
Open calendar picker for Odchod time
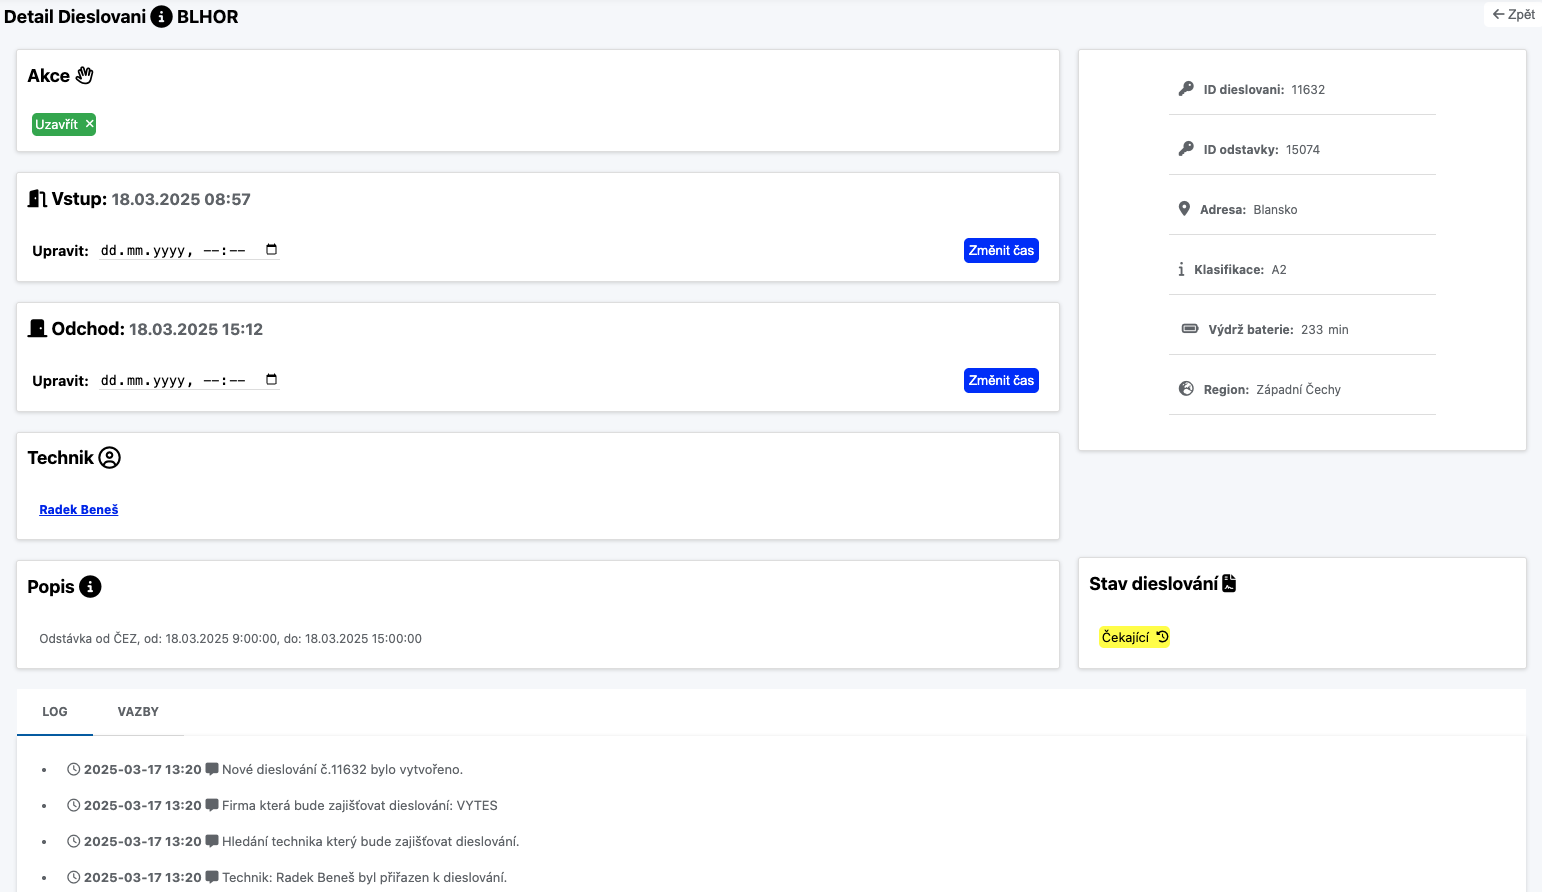pos(271,380)
